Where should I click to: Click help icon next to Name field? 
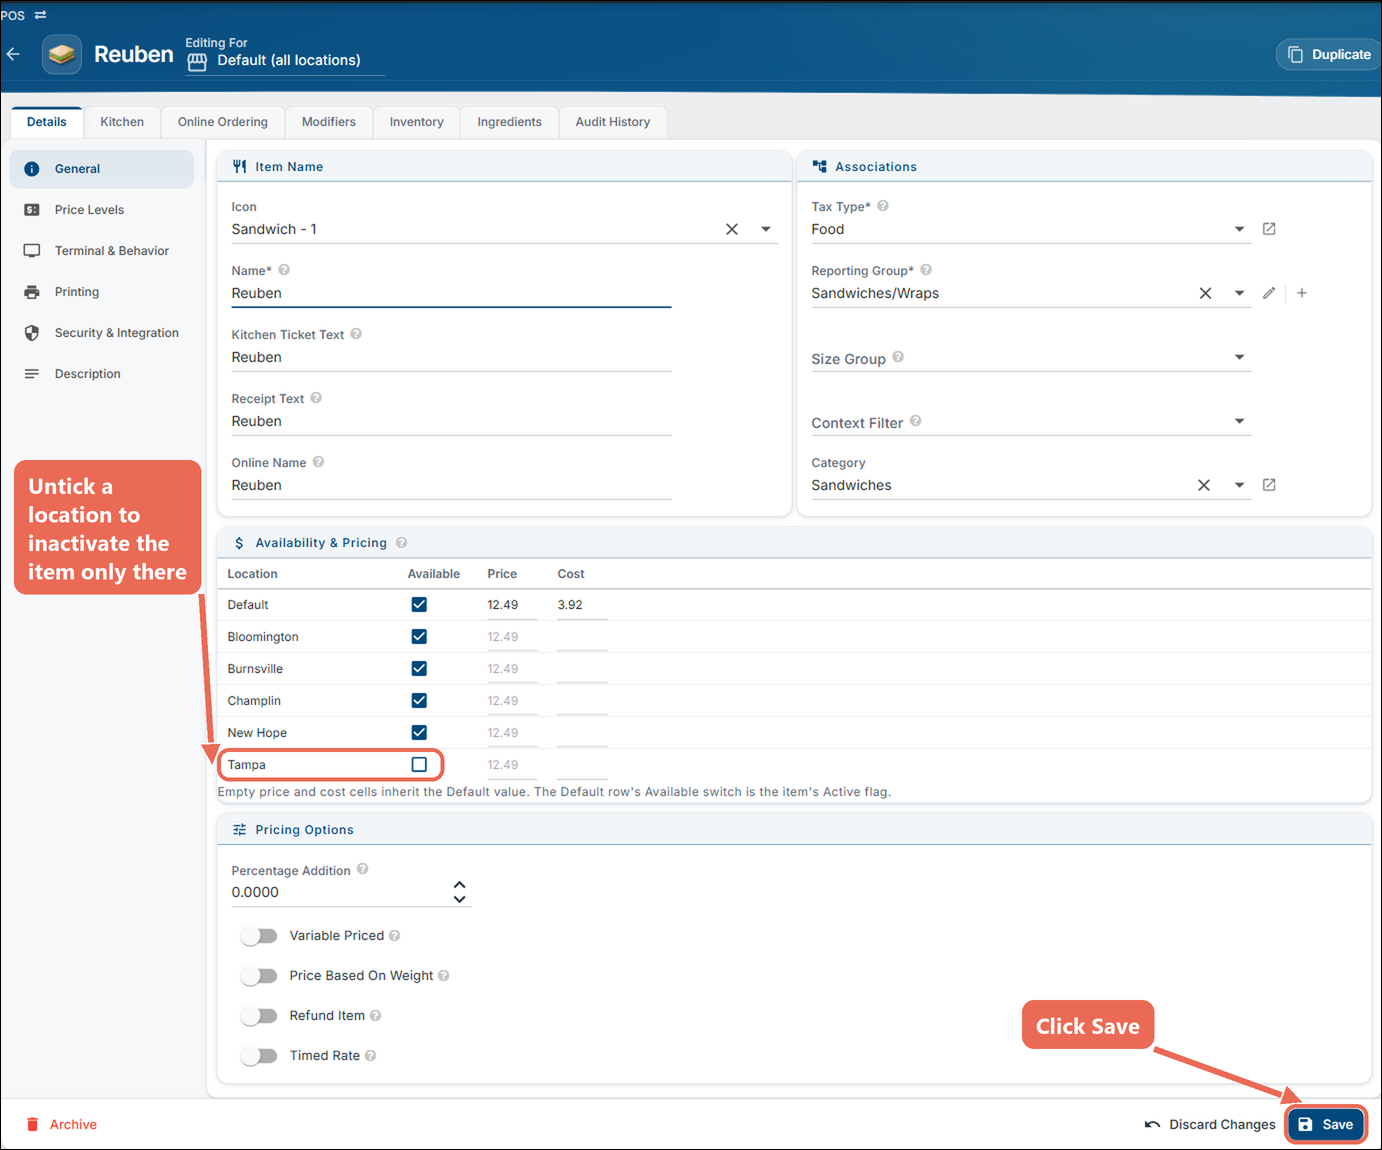pyautogui.click(x=284, y=270)
